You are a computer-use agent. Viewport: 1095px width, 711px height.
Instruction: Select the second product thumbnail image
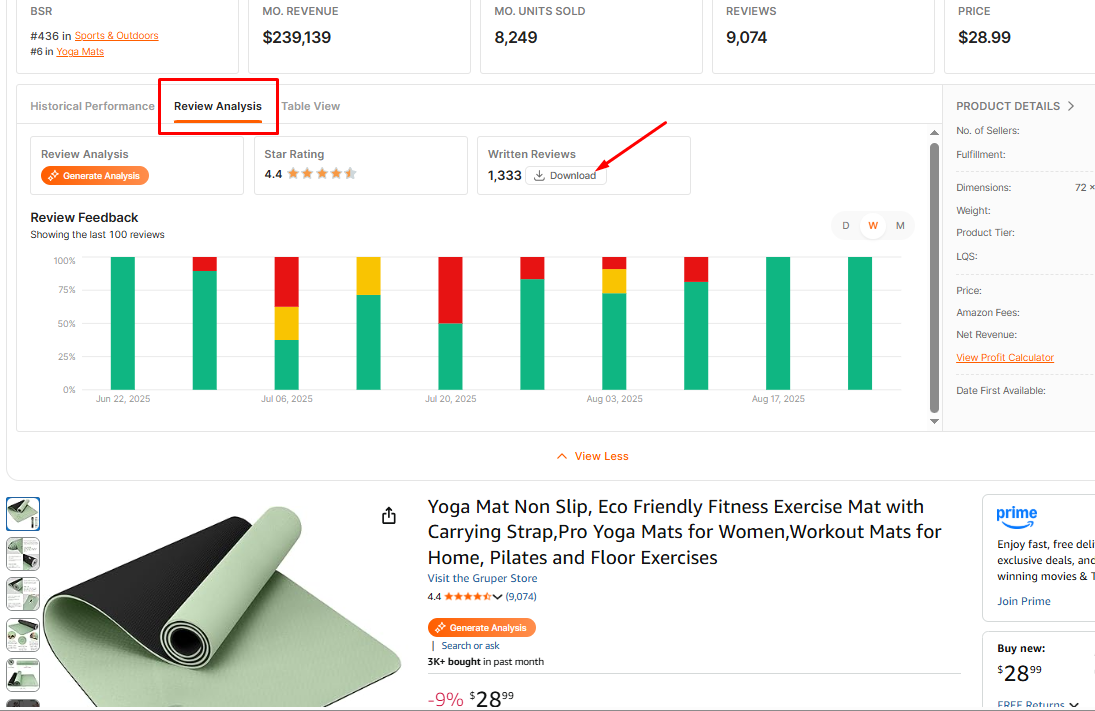click(23, 553)
